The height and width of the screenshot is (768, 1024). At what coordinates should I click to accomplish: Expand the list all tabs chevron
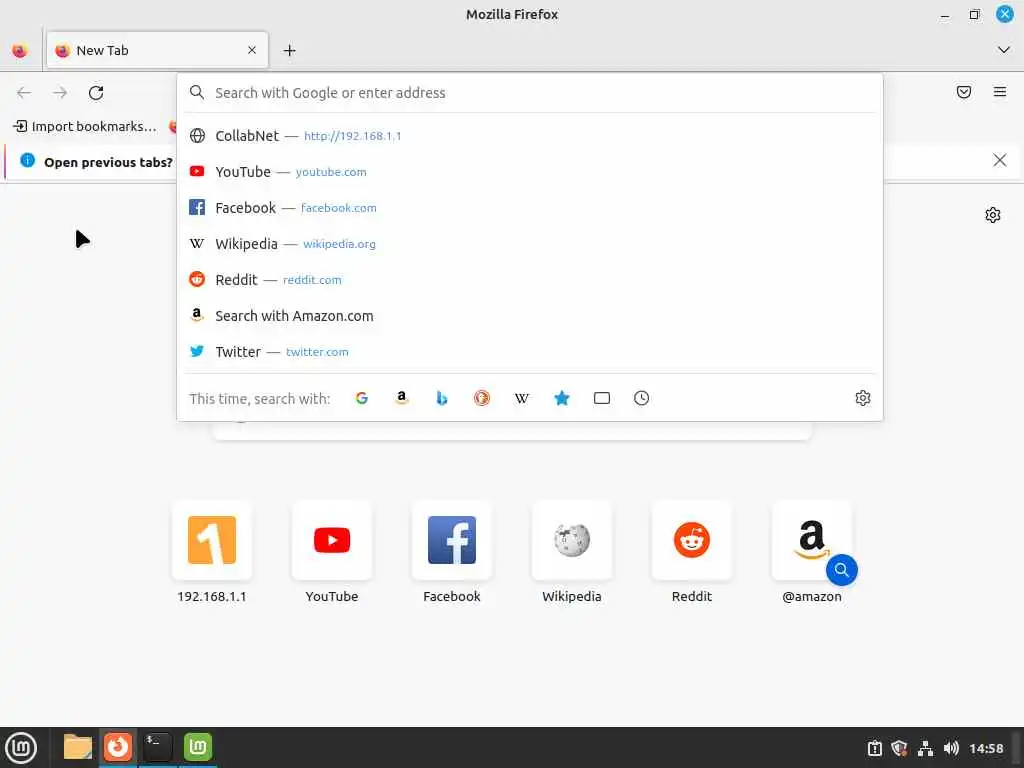pyautogui.click(x=1004, y=50)
